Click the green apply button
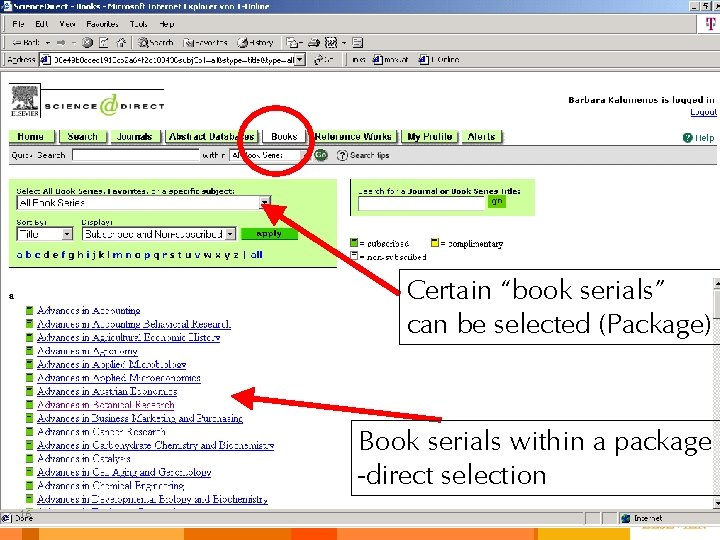Image resolution: width=720 pixels, height=540 pixels. click(269, 234)
